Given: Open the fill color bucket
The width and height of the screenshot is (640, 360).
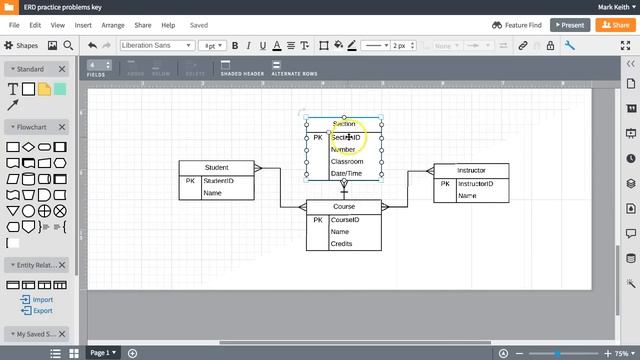Looking at the screenshot, I should coord(338,45).
